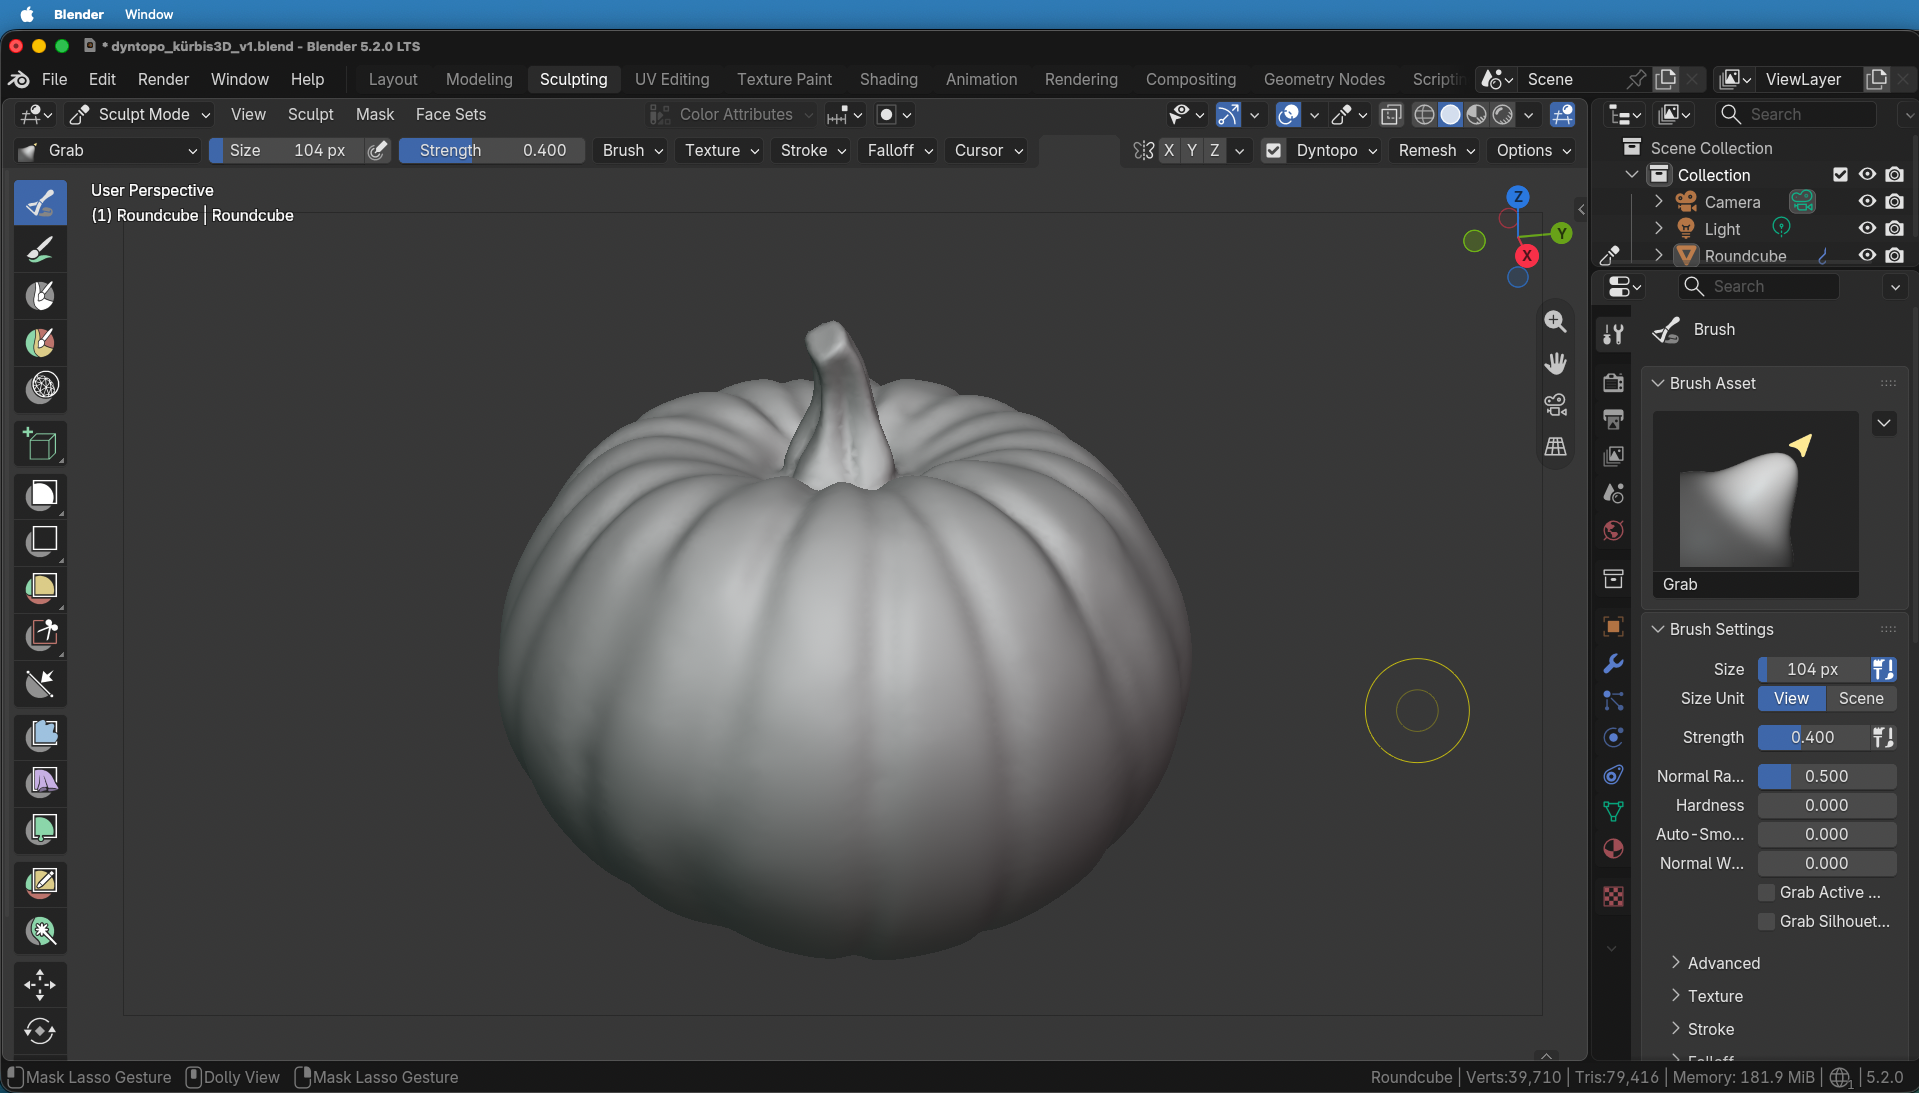Open the Falloff dropdown in header
The width and height of the screenshot is (1919, 1093).
(x=900, y=150)
